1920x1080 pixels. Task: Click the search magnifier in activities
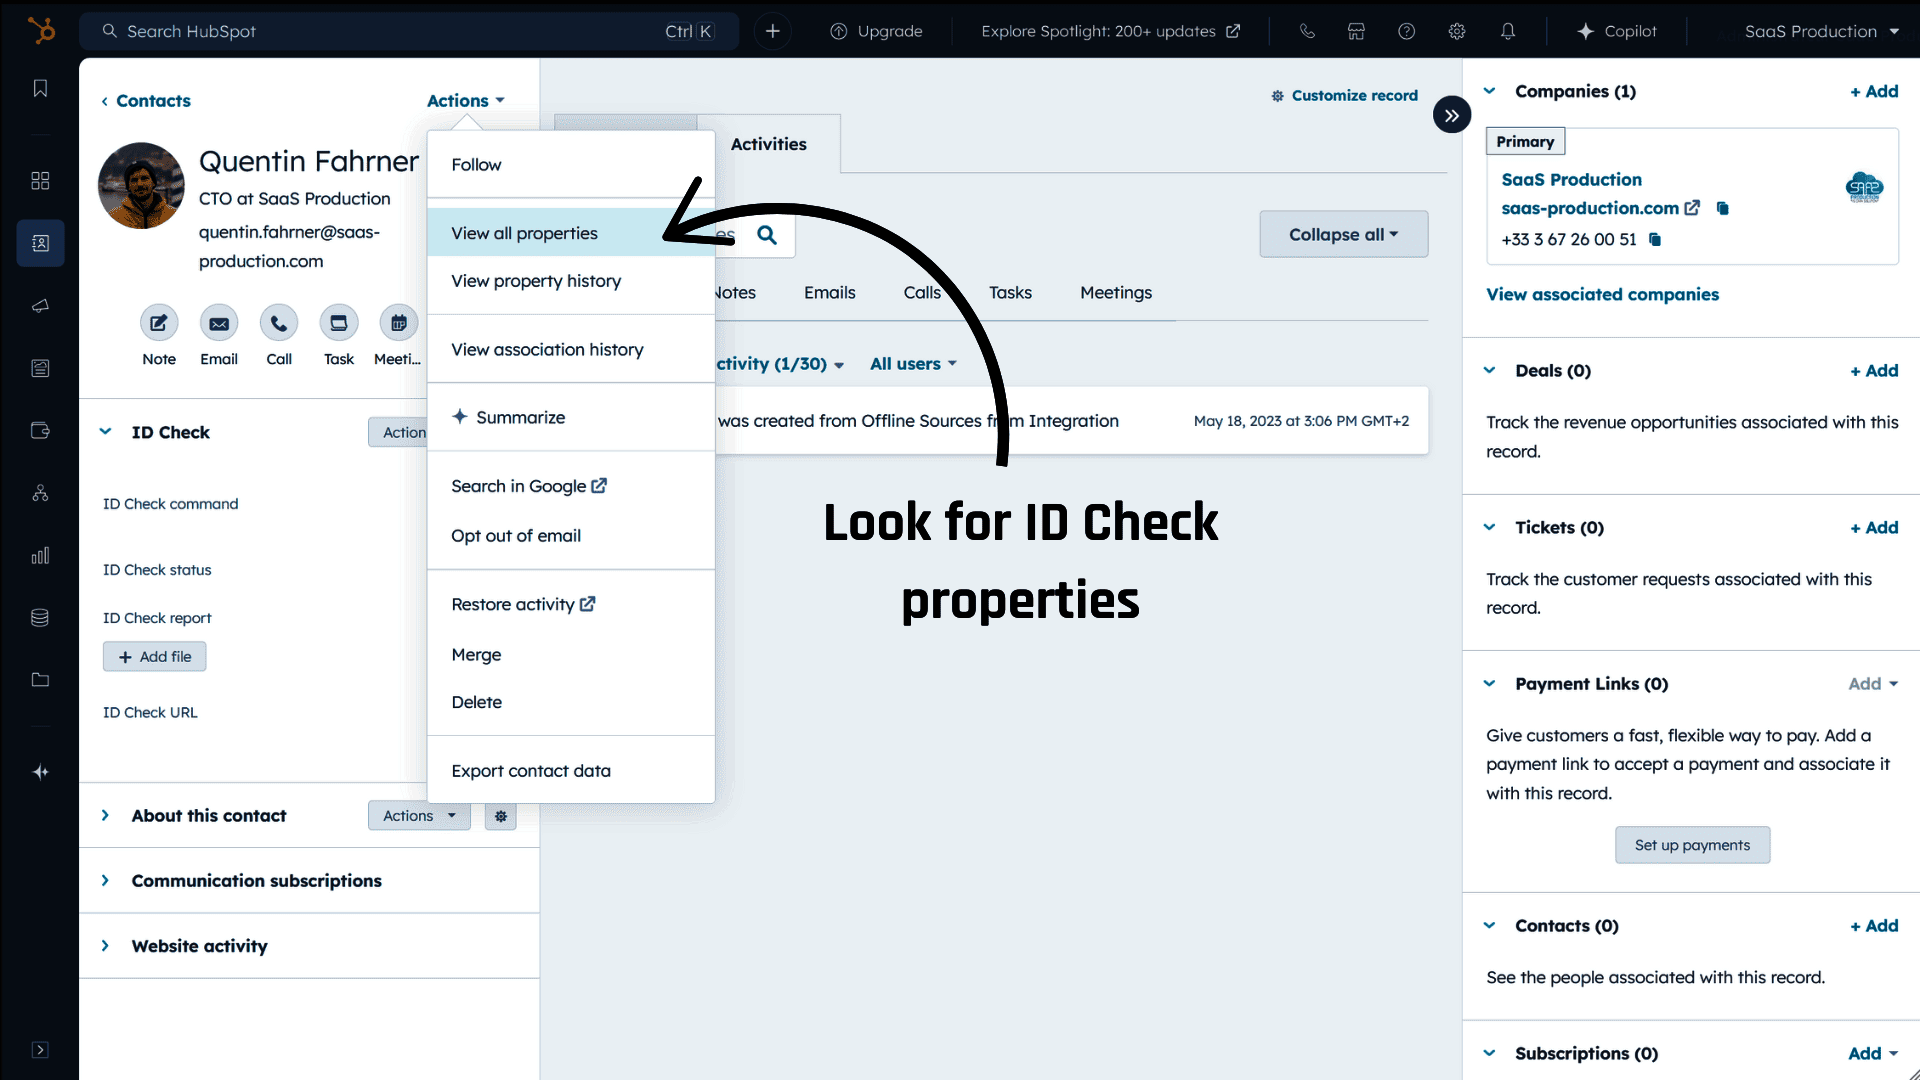(767, 235)
